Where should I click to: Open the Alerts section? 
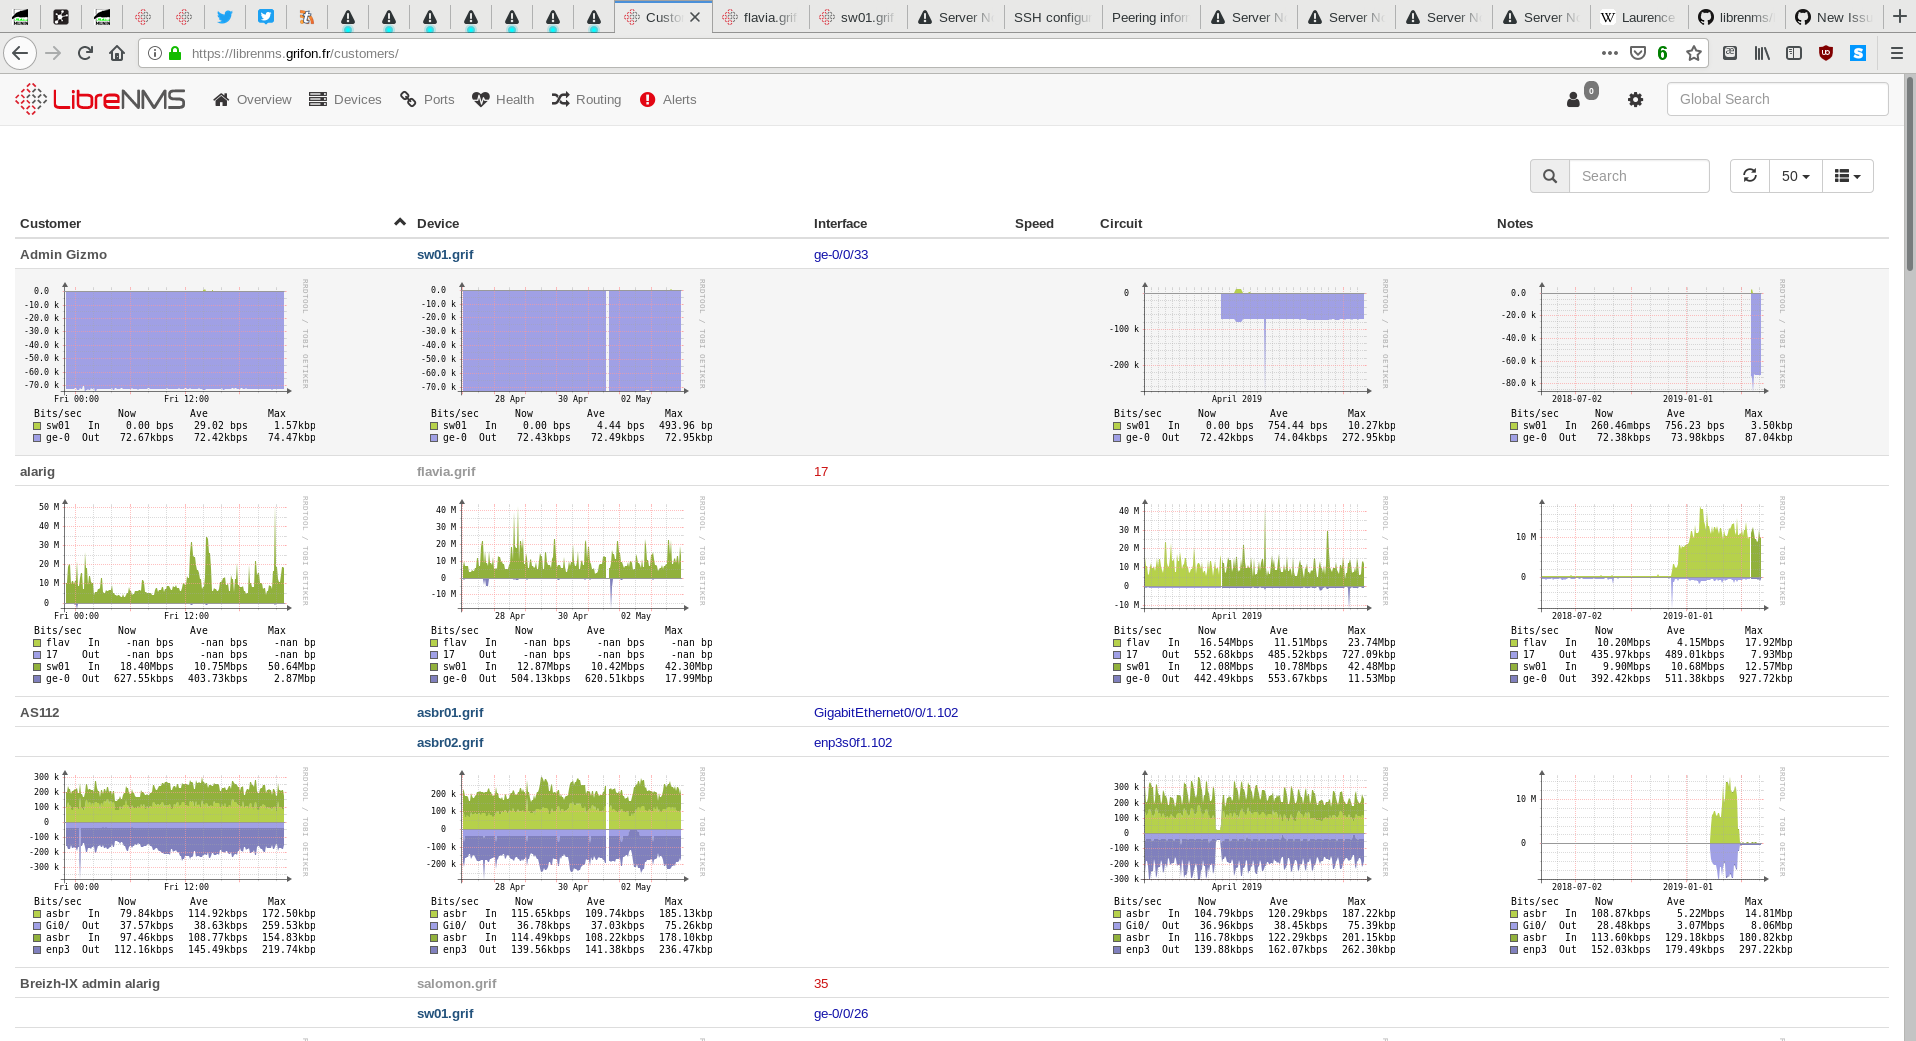pyautogui.click(x=667, y=99)
